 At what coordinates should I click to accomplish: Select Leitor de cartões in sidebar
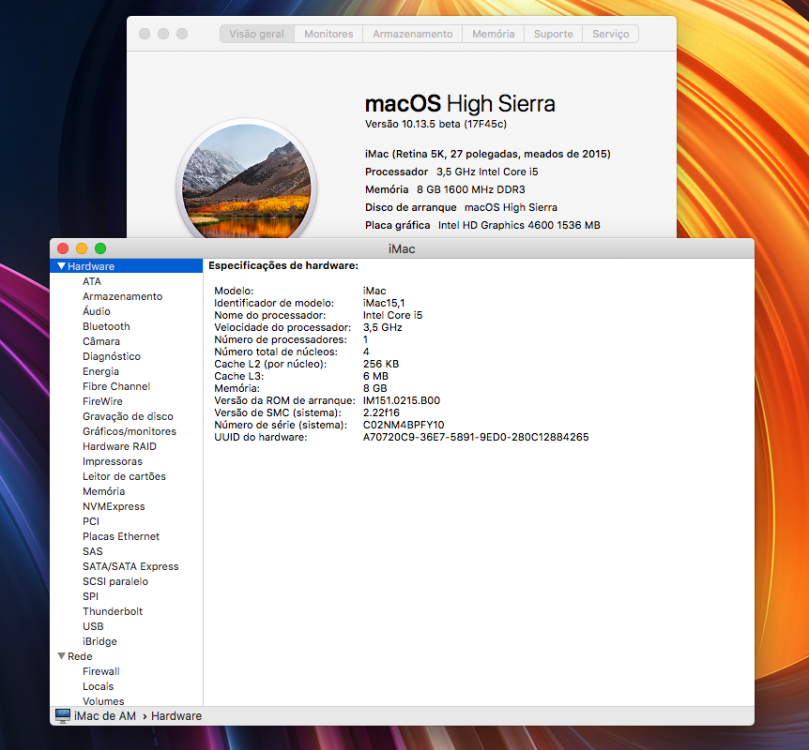pyautogui.click(x=124, y=476)
